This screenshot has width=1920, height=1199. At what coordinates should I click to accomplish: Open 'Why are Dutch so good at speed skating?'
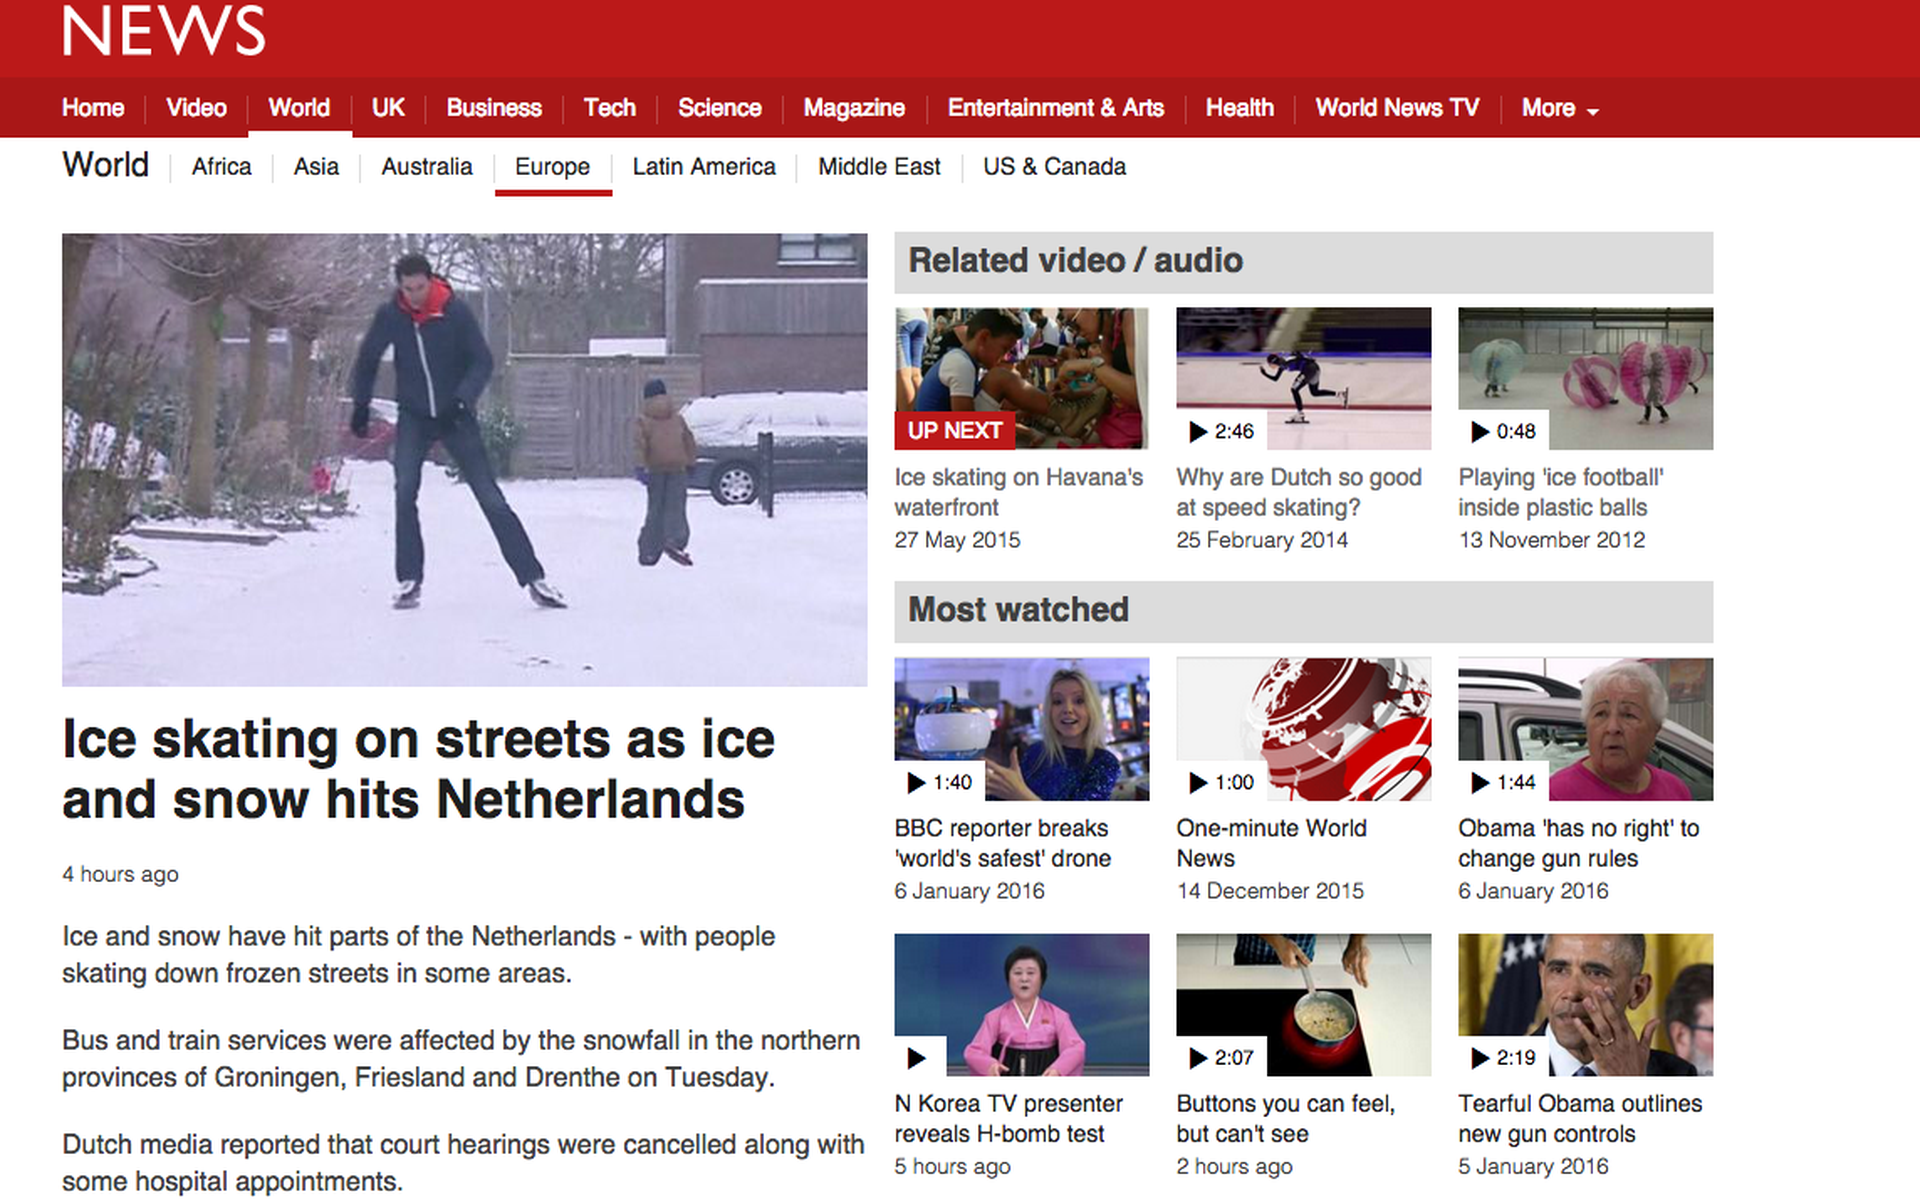(x=1299, y=492)
